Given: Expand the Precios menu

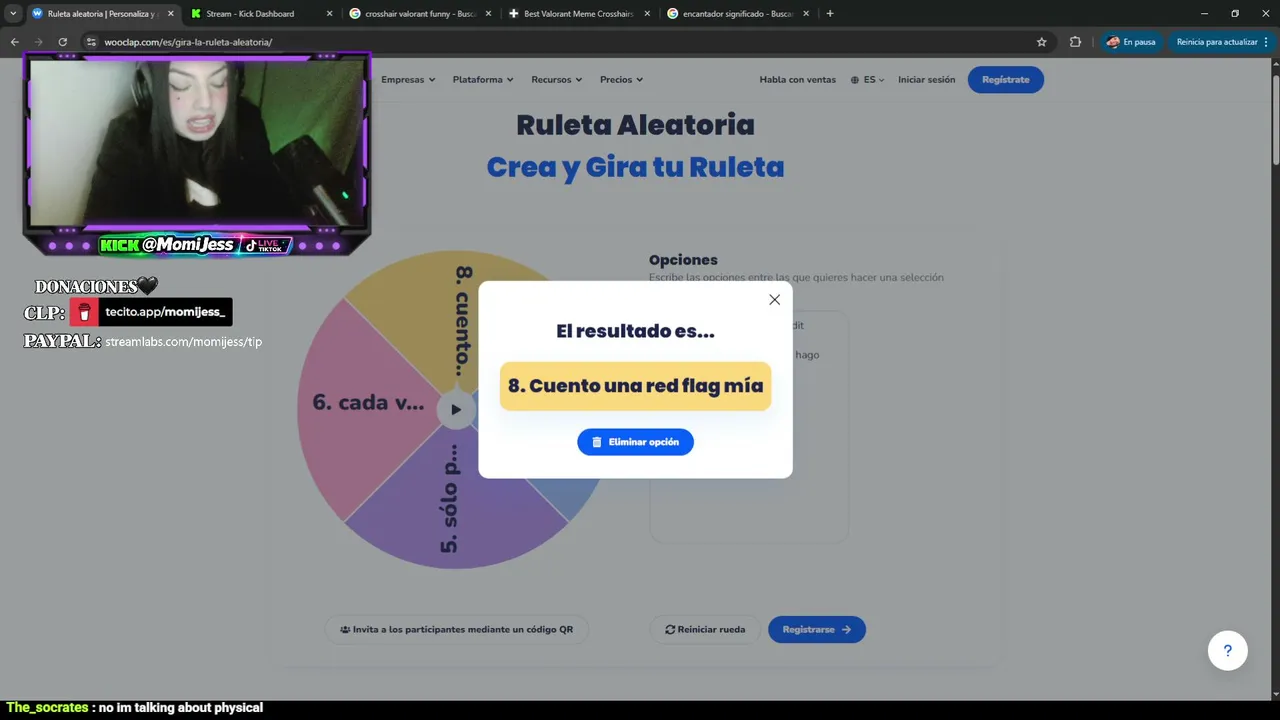Looking at the screenshot, I should point(622,80).
